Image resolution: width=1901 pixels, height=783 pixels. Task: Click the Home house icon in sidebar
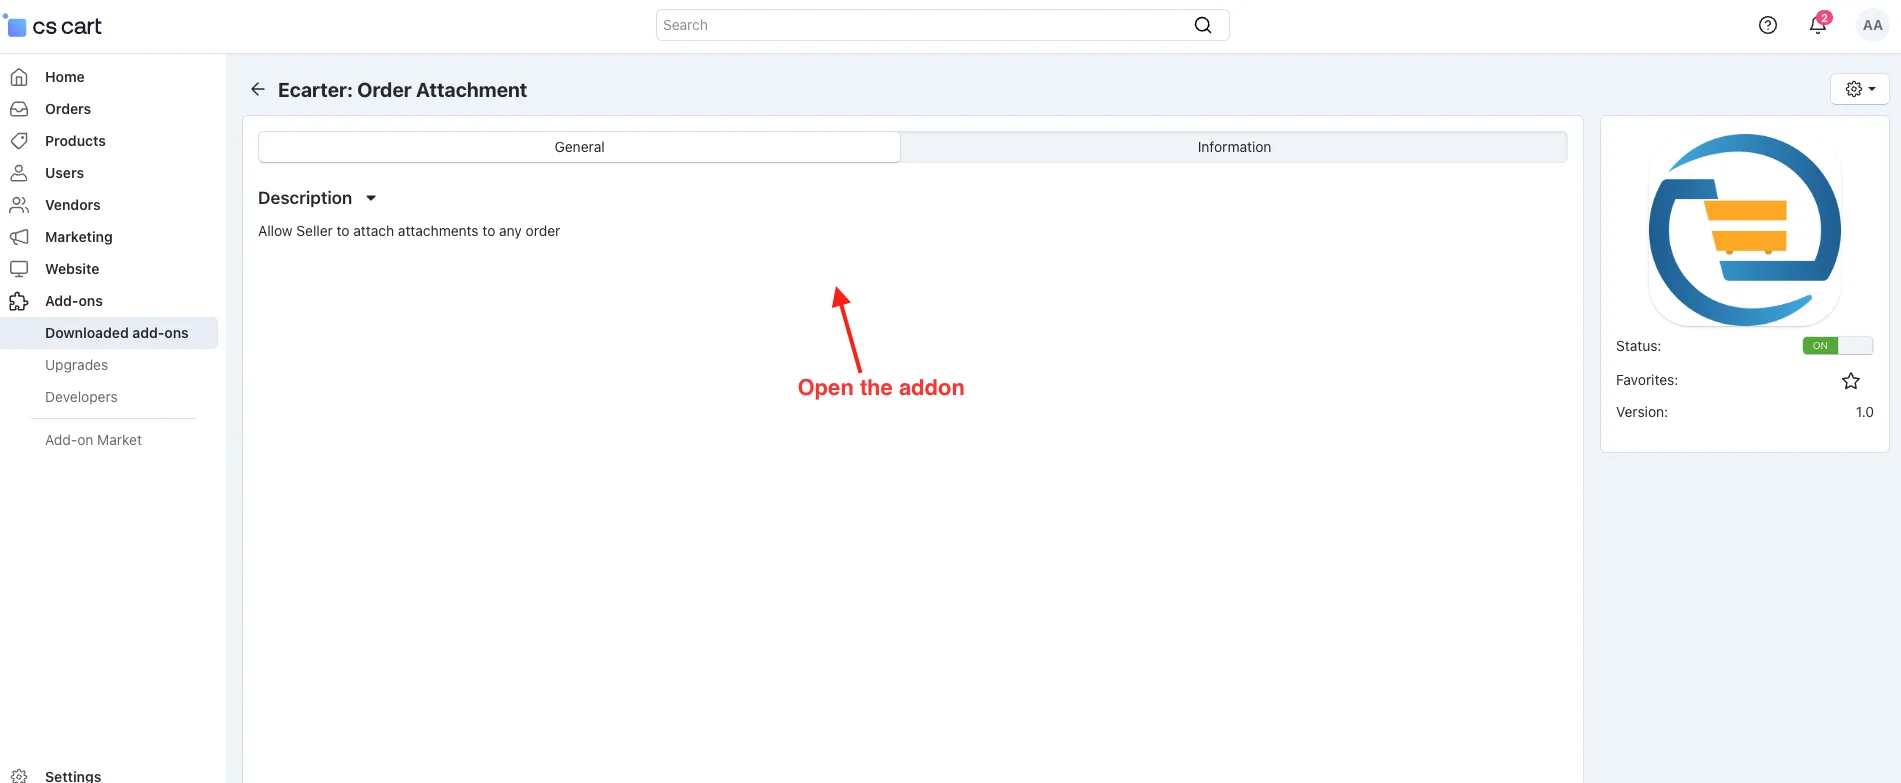19,77
